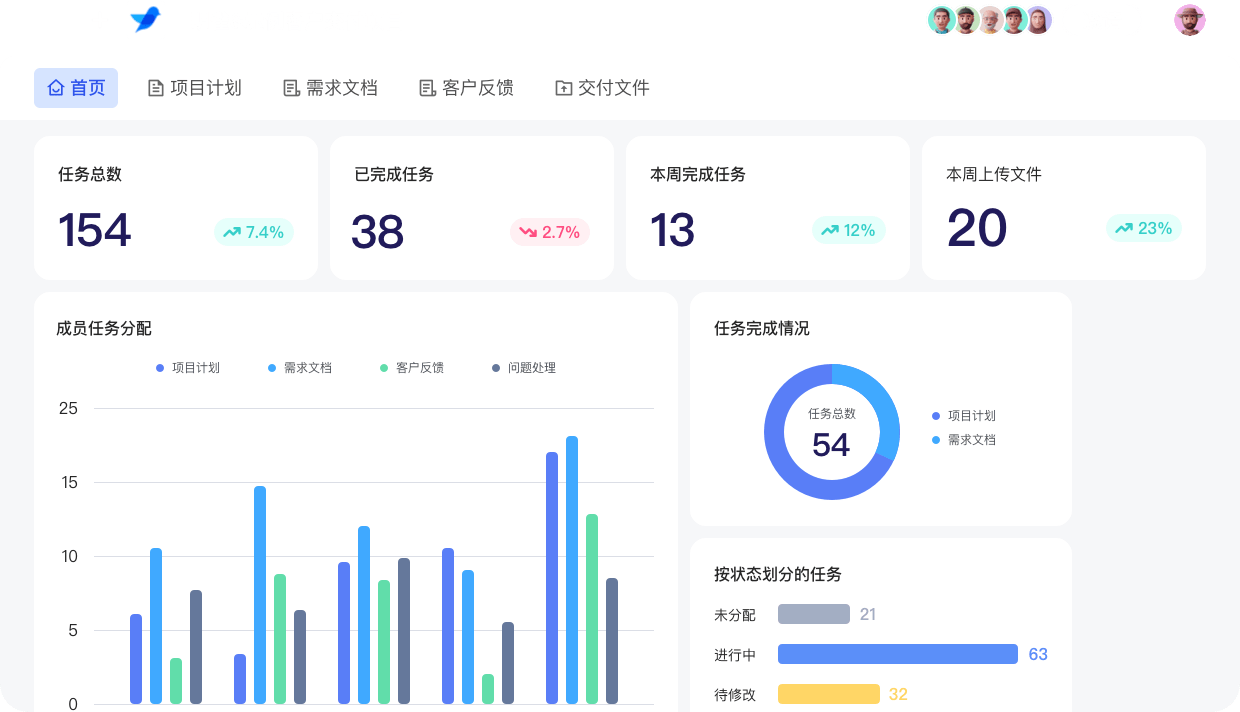
Task: Click the trend arrow icon in 12% badge
Action: (830, 230)
